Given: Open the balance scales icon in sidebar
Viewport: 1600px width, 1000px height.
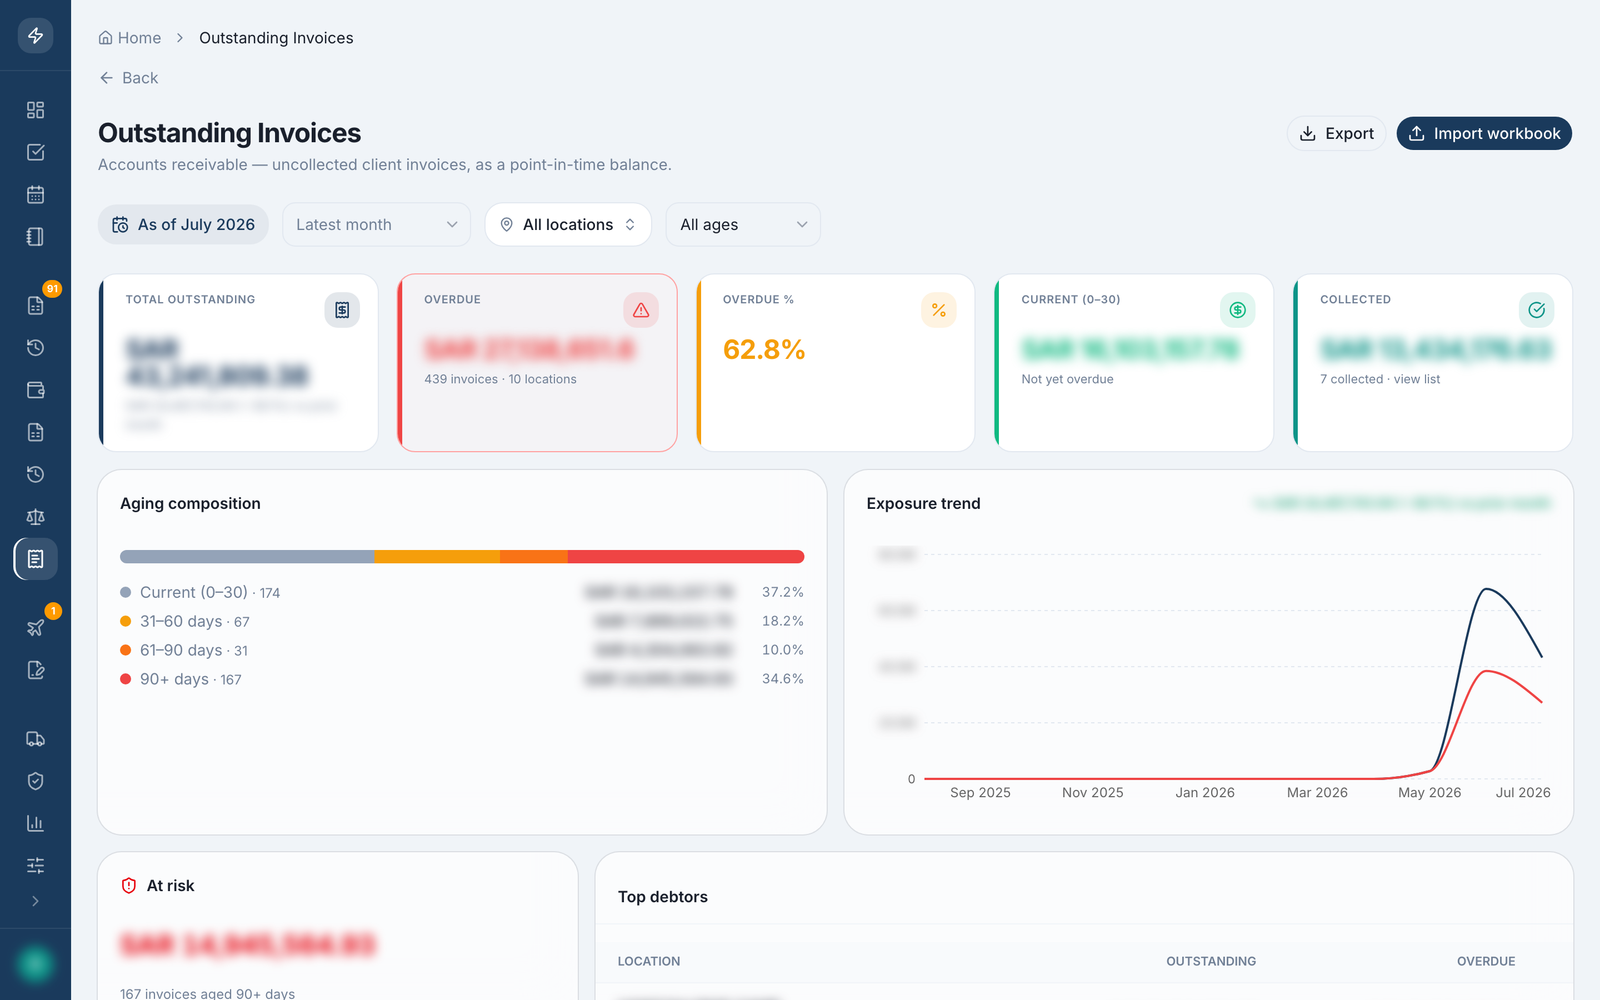Looking at the screenshot, I should (x=35, y=517).
